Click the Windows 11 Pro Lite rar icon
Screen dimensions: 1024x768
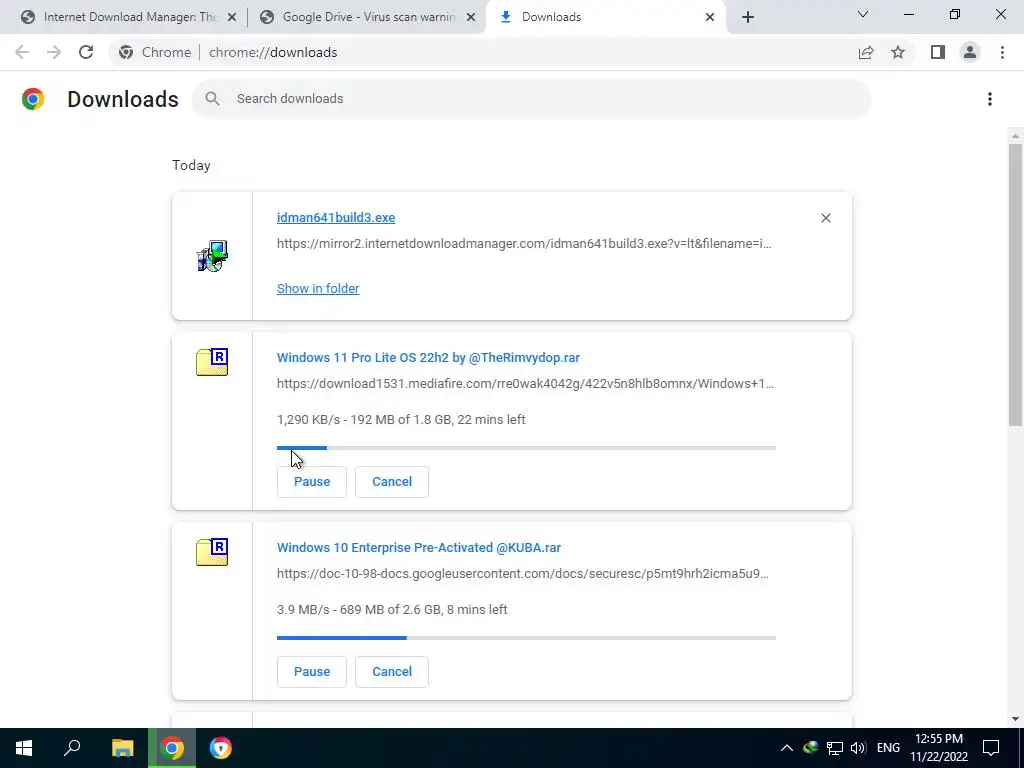point(212,362)
